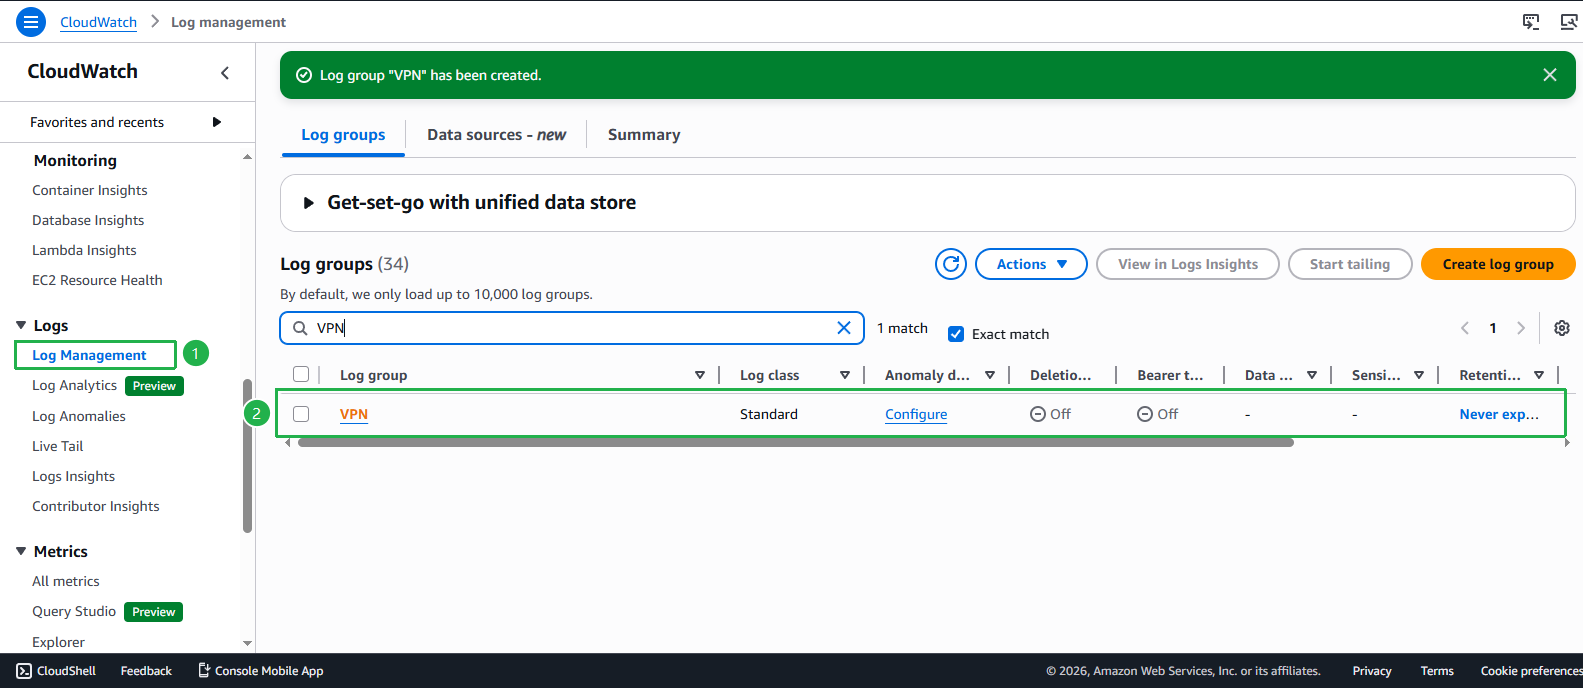Collapse the Metrics section
The image size is (1583, 688).
point(21,551)
